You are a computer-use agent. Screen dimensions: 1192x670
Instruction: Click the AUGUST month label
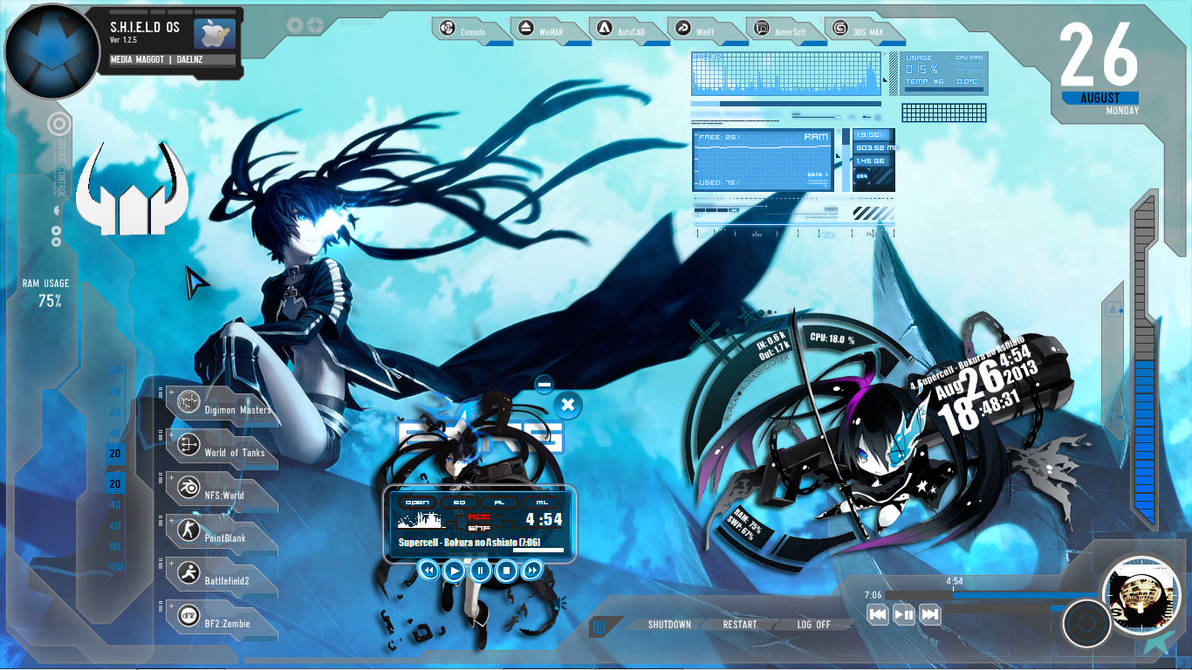tap(1100, 98)
